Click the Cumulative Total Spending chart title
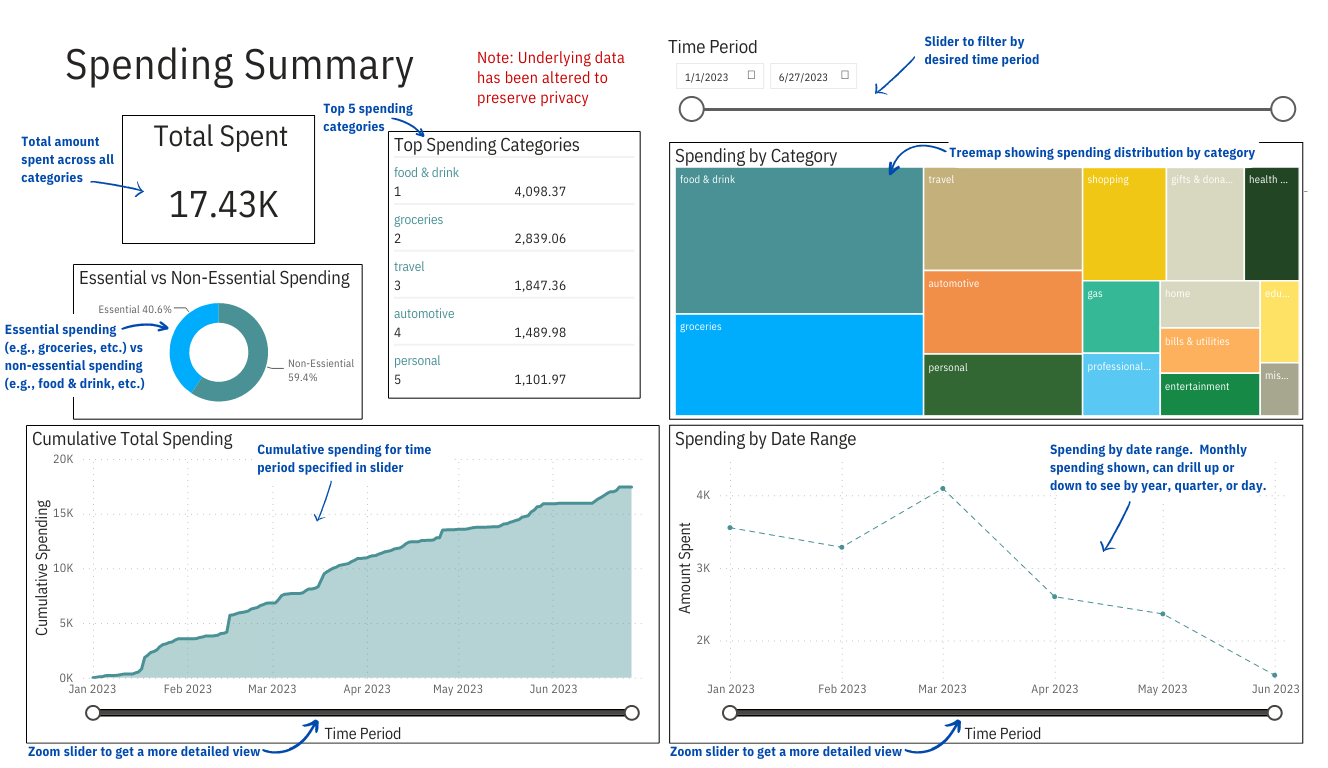The width and height of the screenshot is (1328, 768). tap(132, 439)
